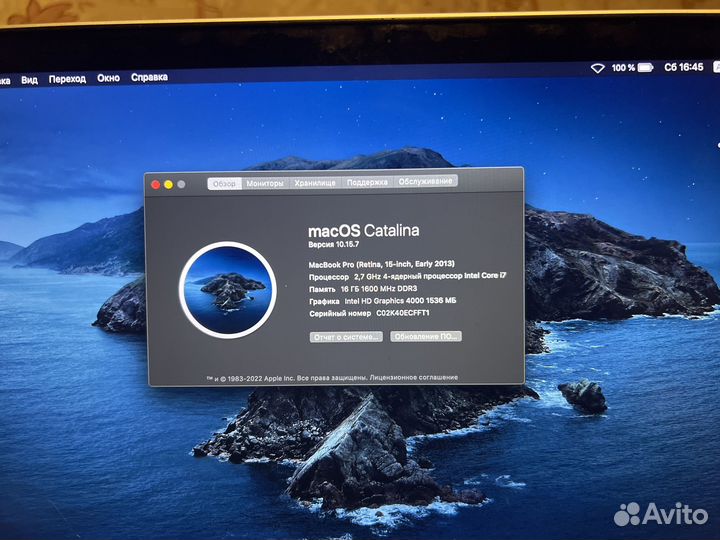This screenshot has width=720, height=540.
Task: Click the Версия 10.15.7 text
Action: click(x=334, y=245)
